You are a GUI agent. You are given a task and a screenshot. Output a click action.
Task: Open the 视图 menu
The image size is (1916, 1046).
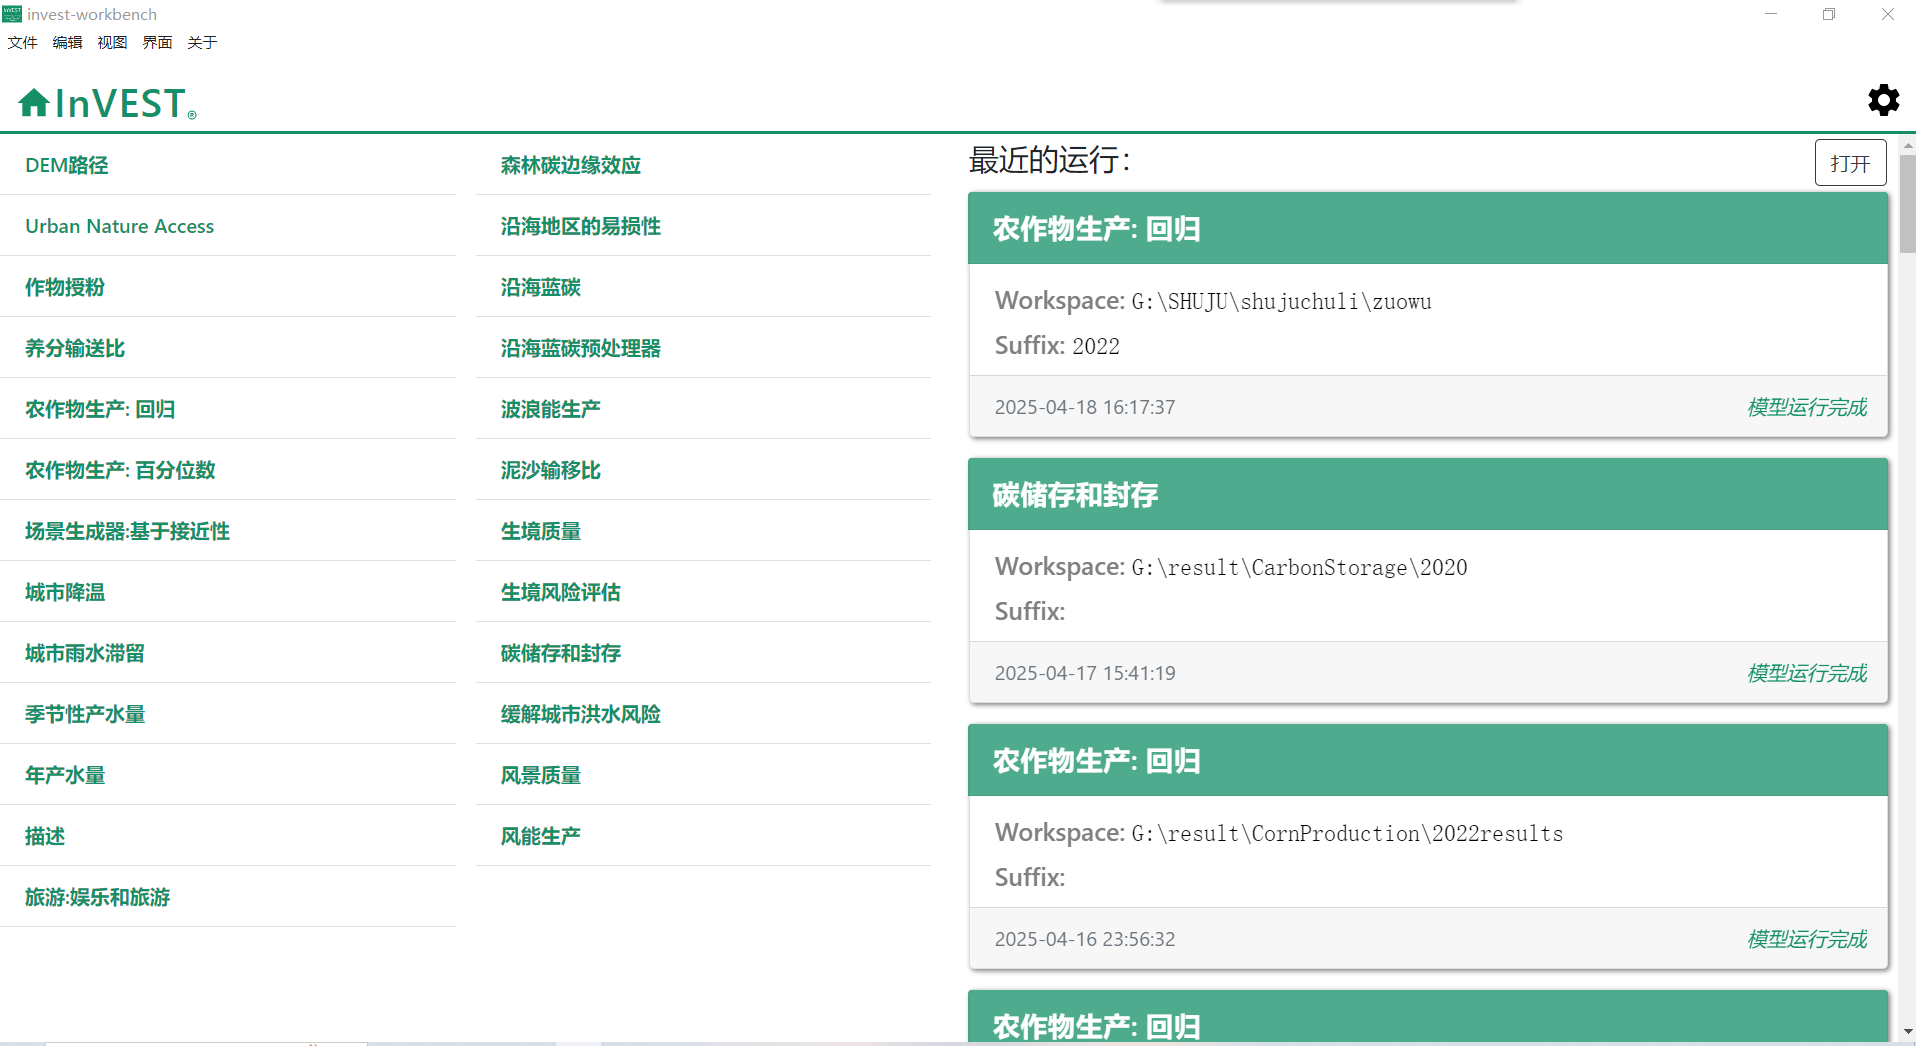click(112, 42)
